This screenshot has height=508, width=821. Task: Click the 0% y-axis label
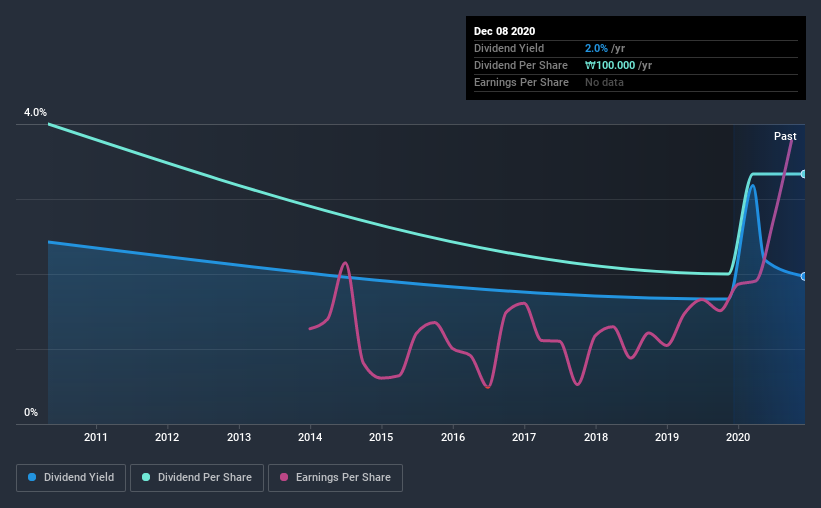[31, 412]
